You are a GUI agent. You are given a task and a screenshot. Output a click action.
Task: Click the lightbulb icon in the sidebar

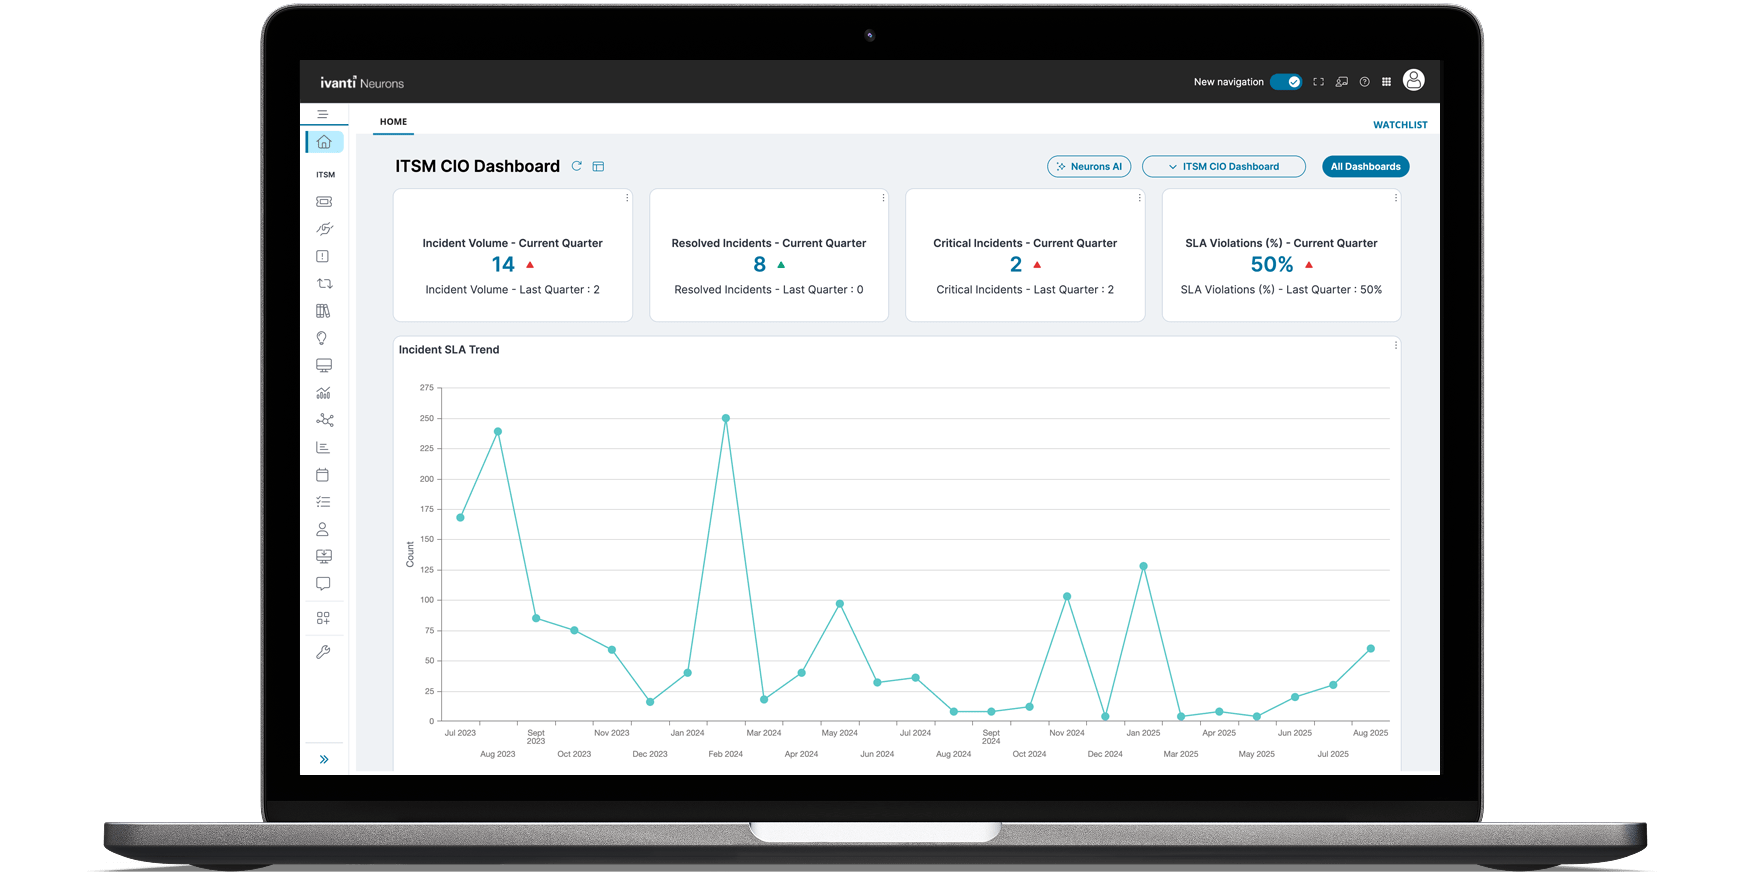pyautogui.click(x=322, y=338)
